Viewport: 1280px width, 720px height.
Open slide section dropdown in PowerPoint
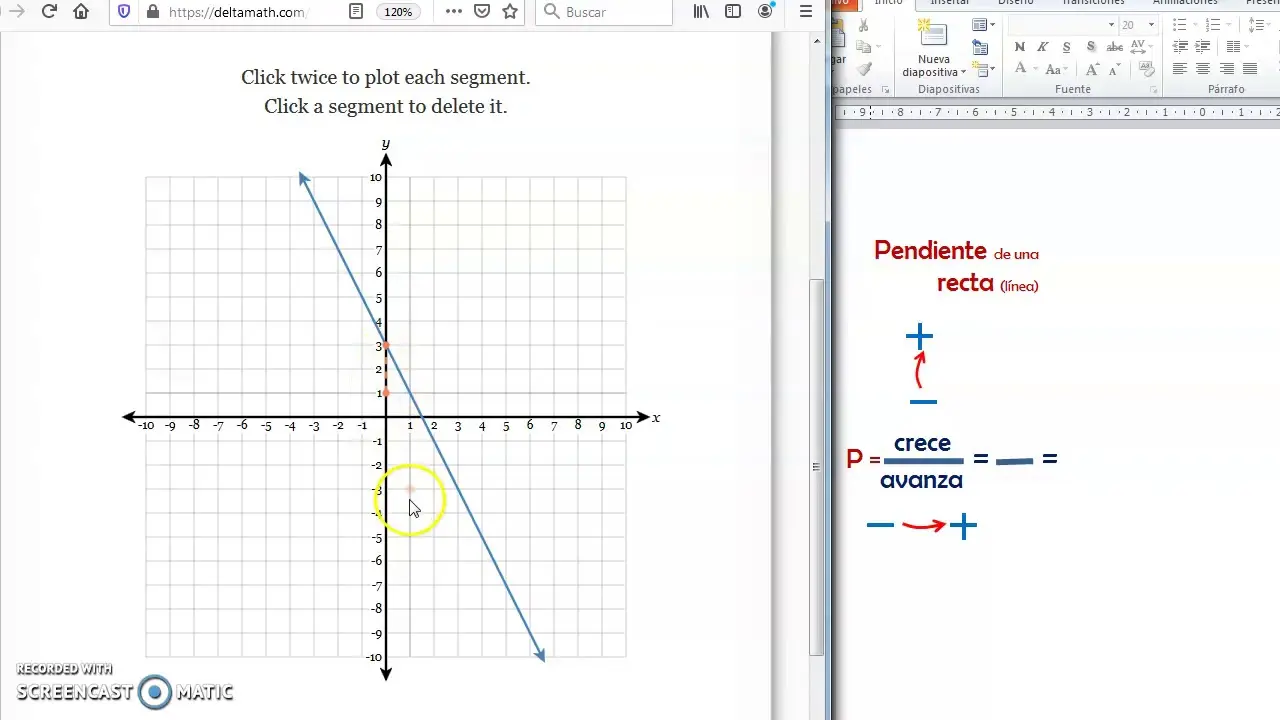click(x=984, y=69)
